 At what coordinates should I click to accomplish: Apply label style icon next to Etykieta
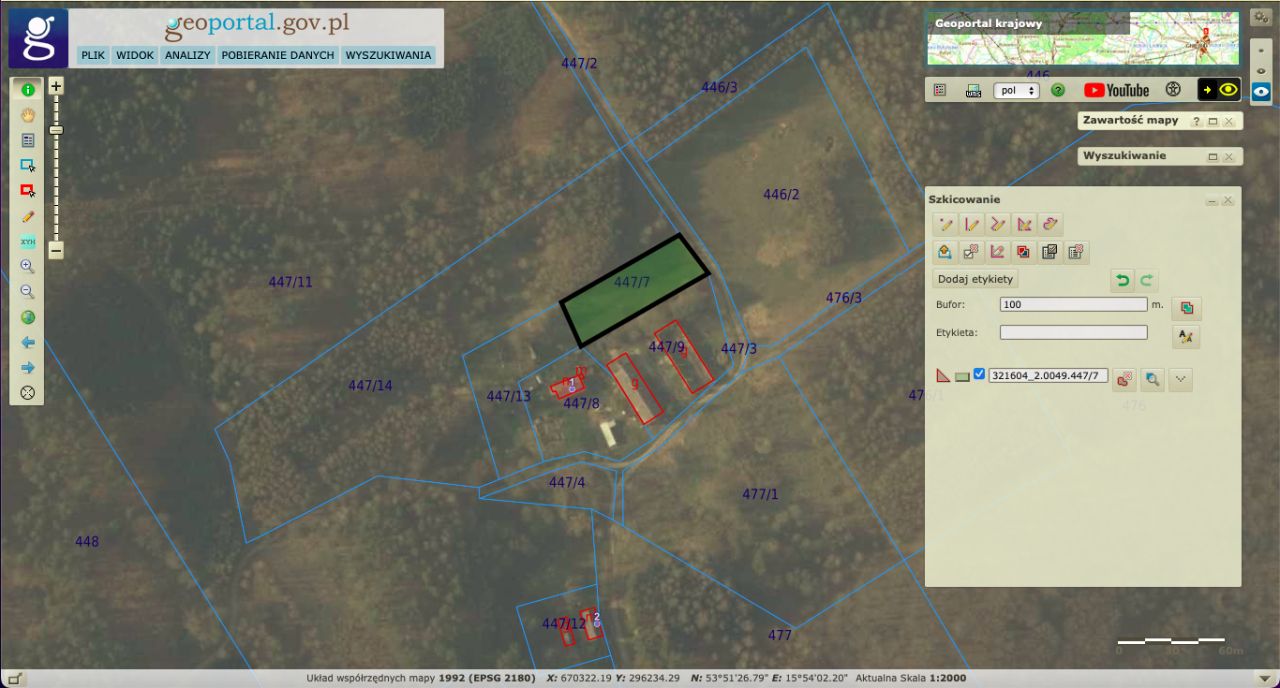1187,336
